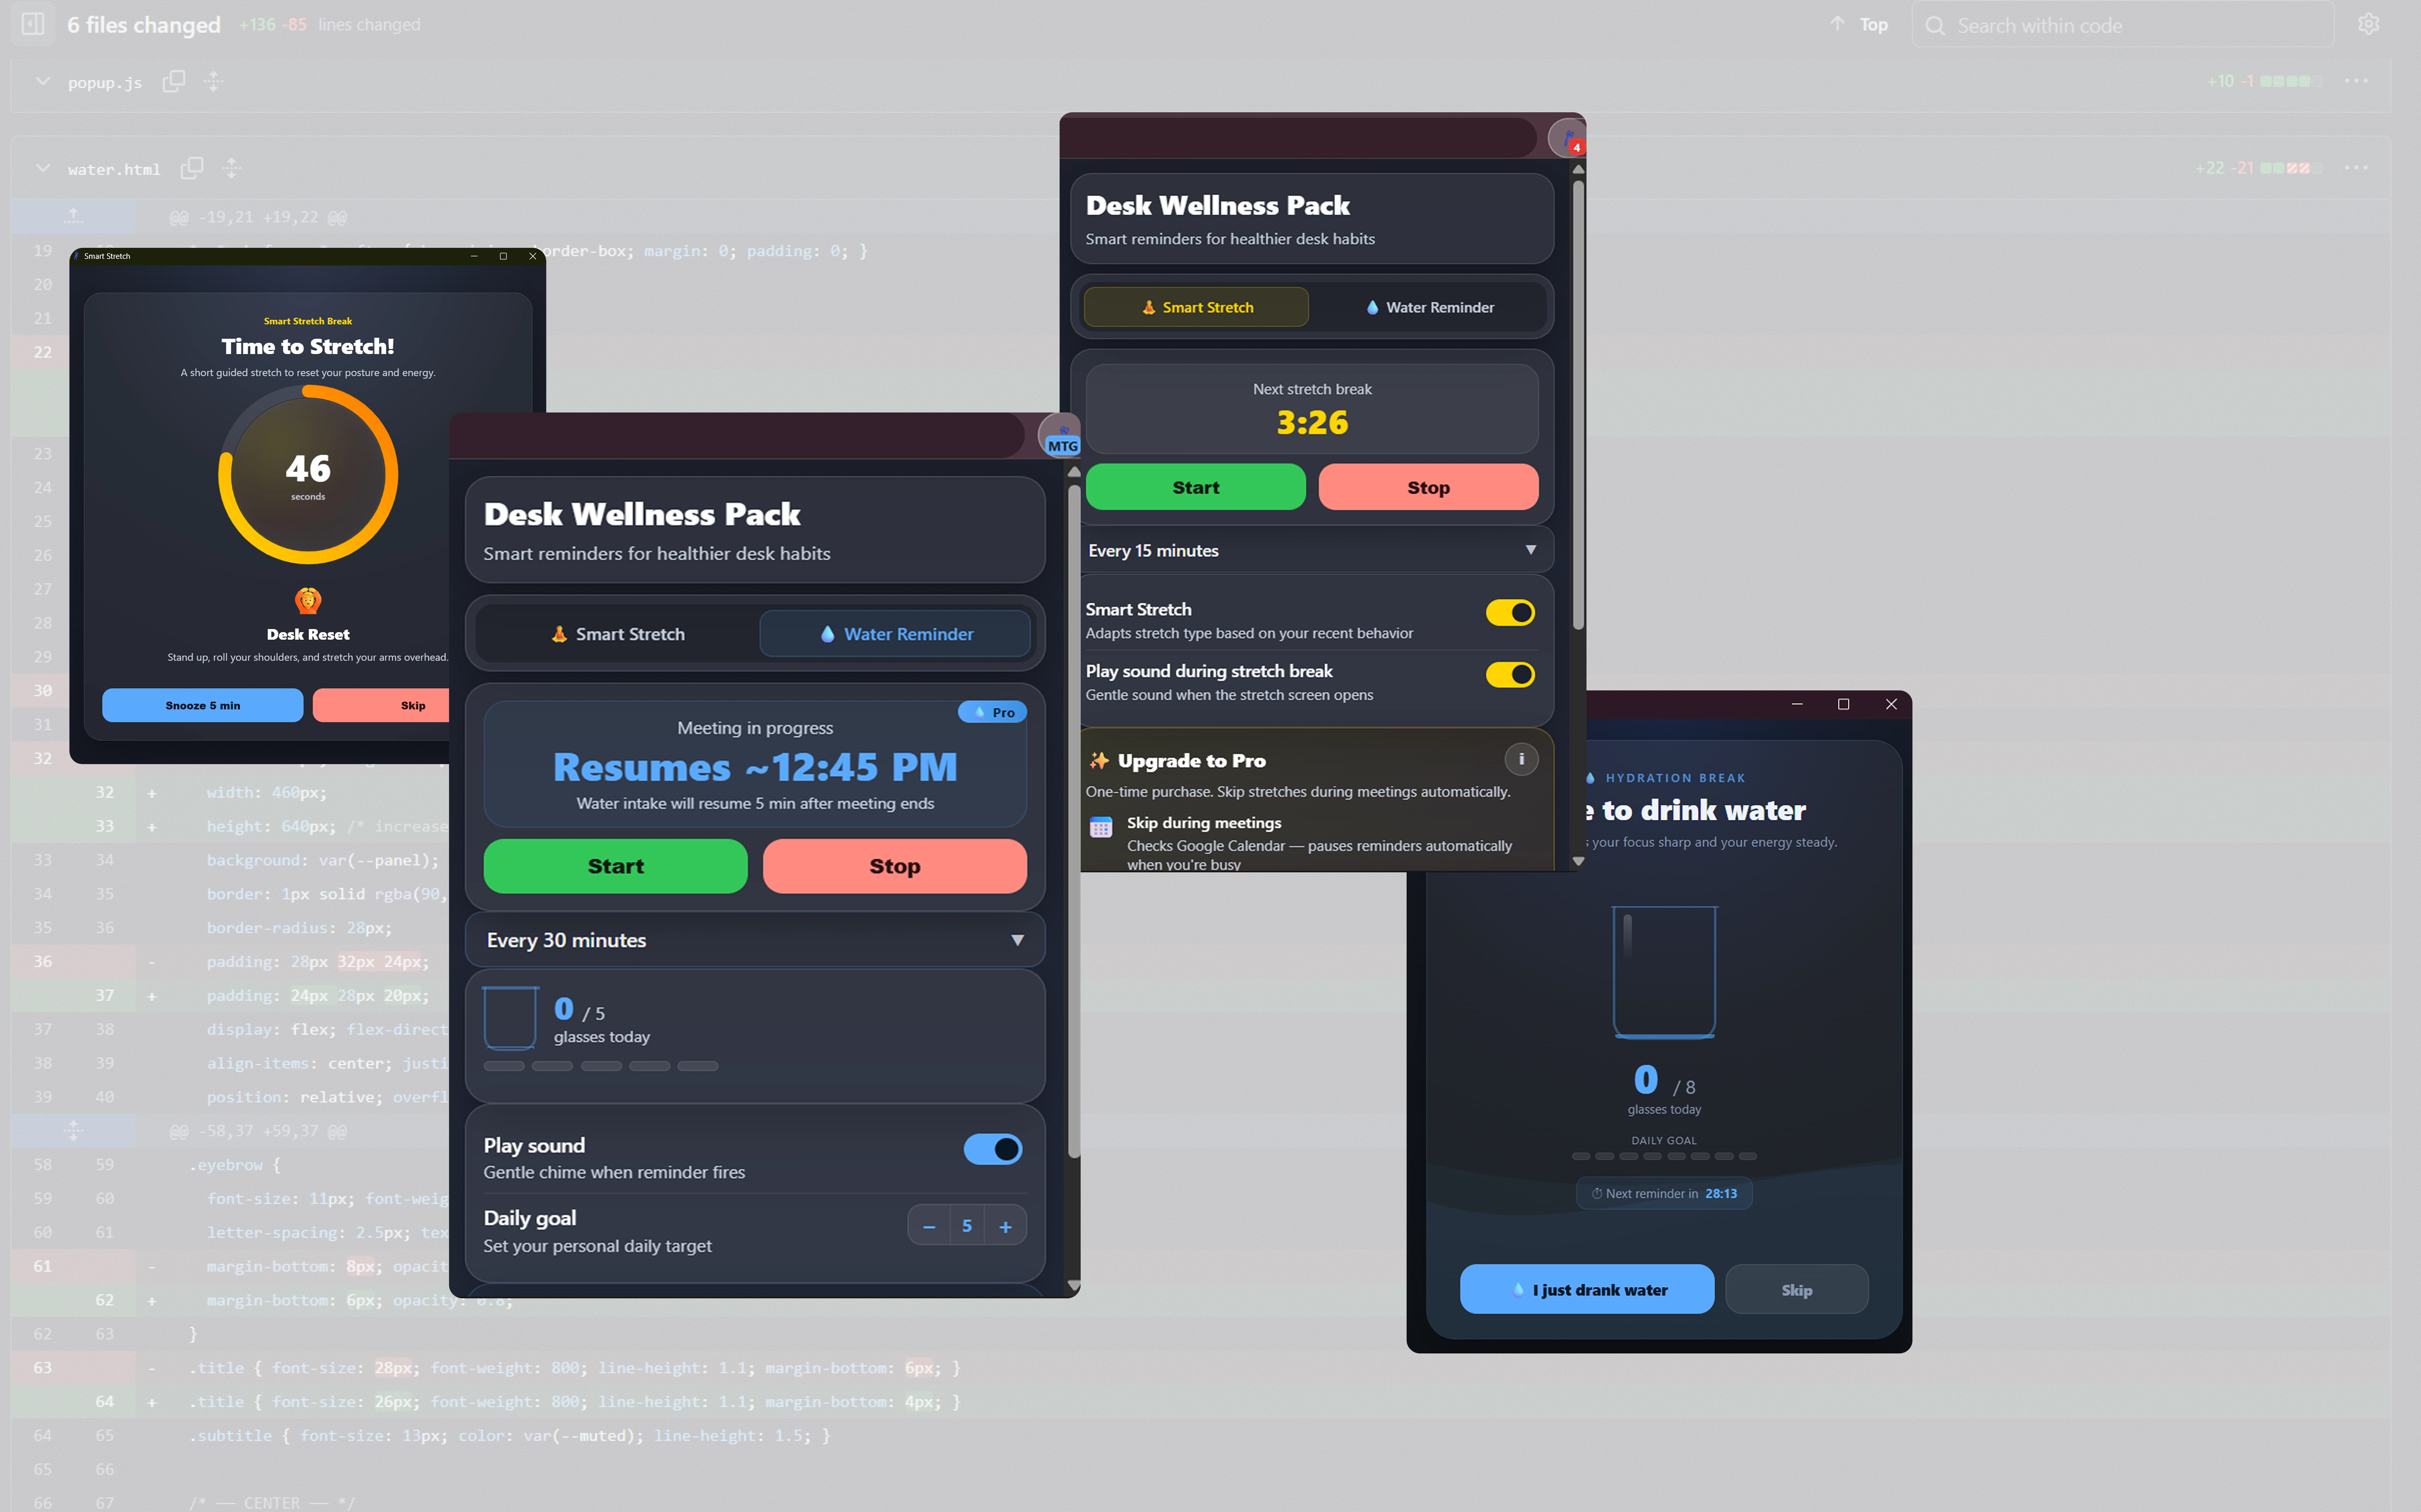Click the Upgrade to Pro info icon
The width and height of the screenshot is (2421, 1512).
pyautogui.click(x=1521, y=759)
